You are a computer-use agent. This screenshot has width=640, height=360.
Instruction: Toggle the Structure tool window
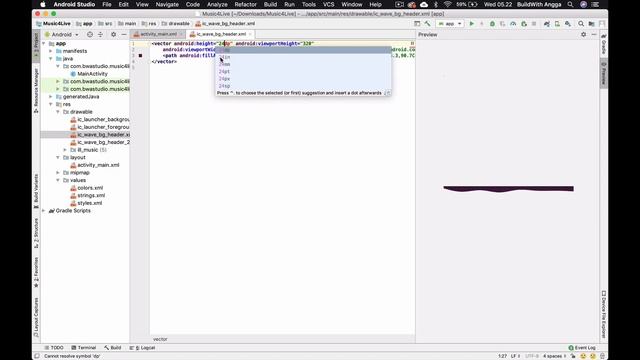click(x=36, y=233)
